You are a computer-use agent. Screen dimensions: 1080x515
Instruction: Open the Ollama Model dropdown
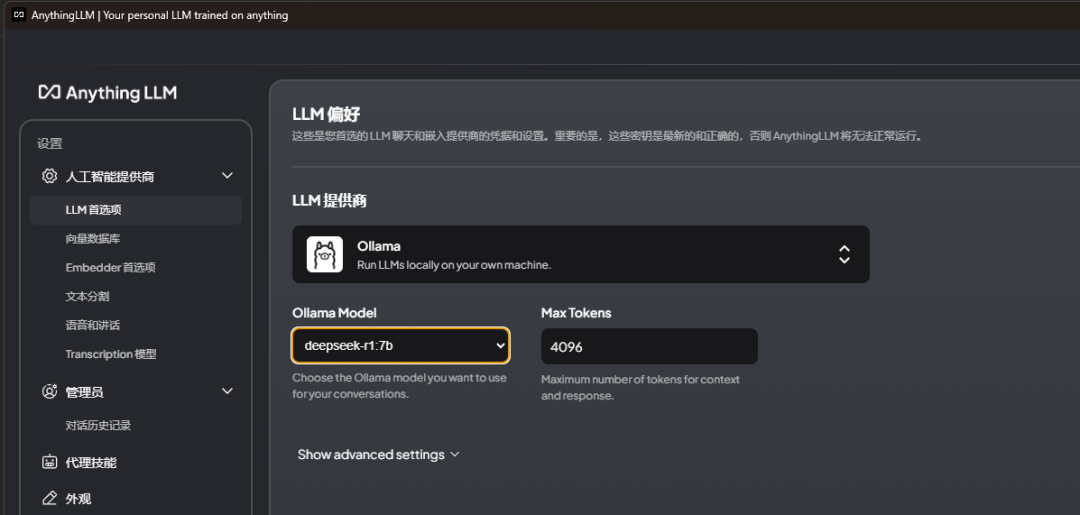[x=401, y=346]
